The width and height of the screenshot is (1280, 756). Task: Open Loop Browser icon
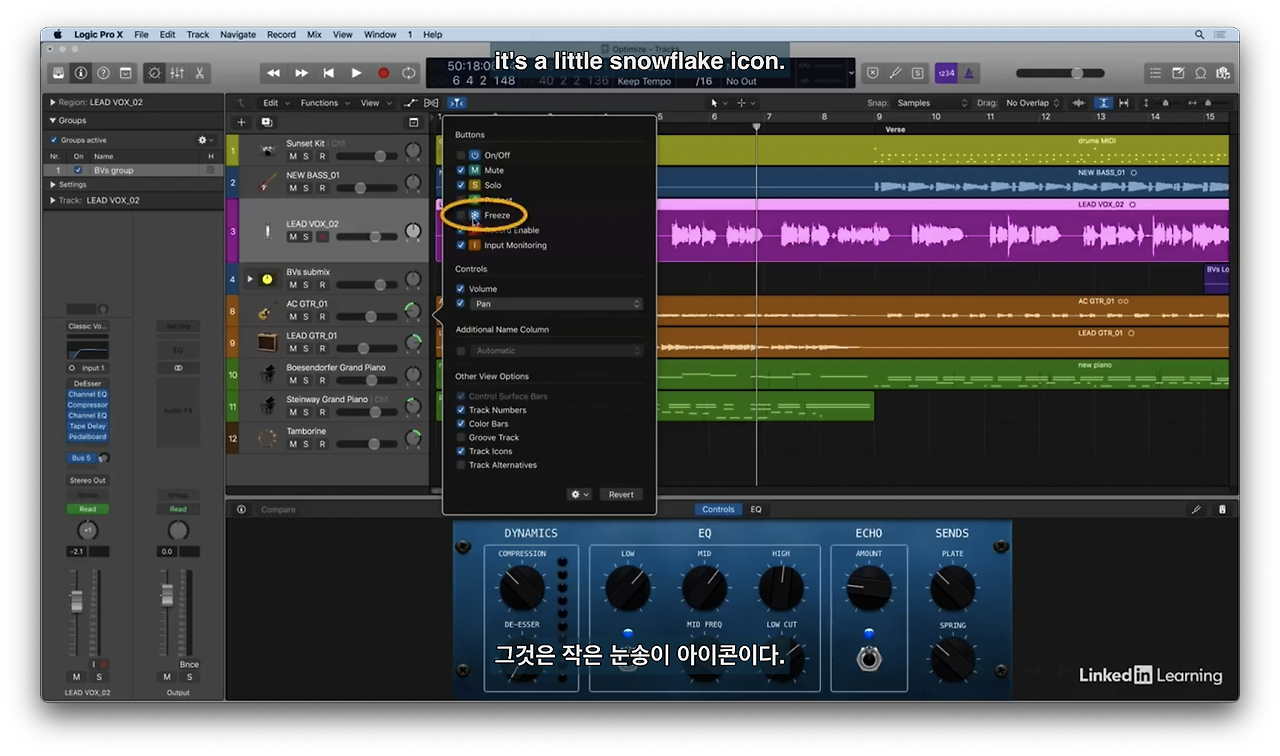1200,73
